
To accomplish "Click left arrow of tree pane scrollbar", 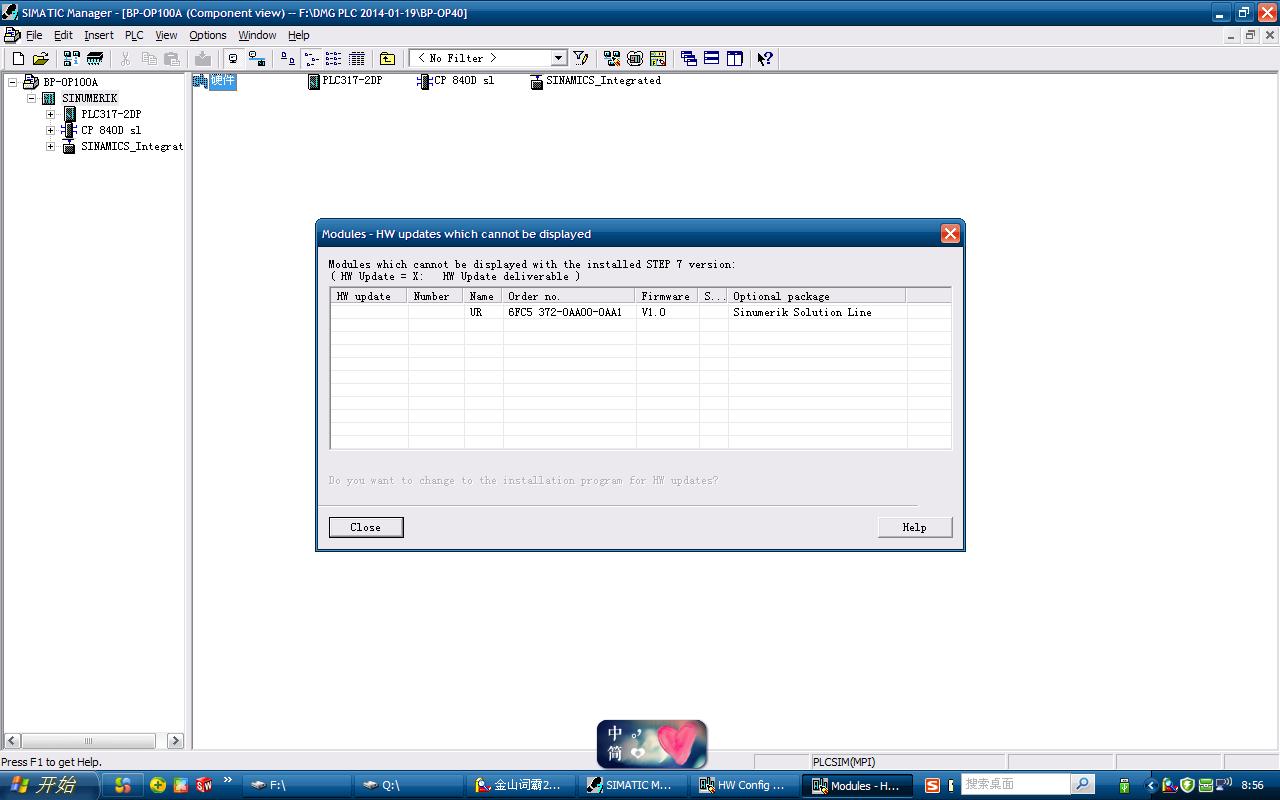I will pyautogui.click(x=12, y=741).
